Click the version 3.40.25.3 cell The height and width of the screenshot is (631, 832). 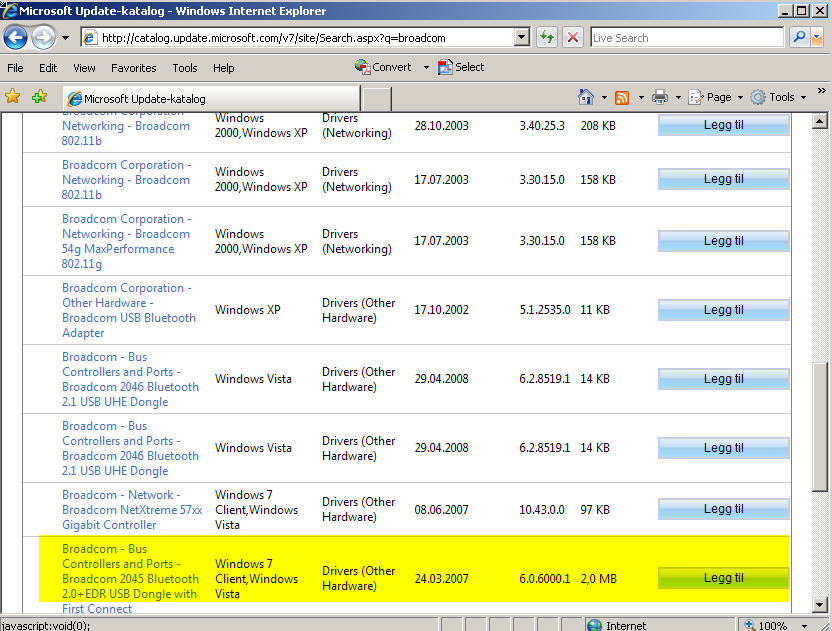[x=542, y=126]
